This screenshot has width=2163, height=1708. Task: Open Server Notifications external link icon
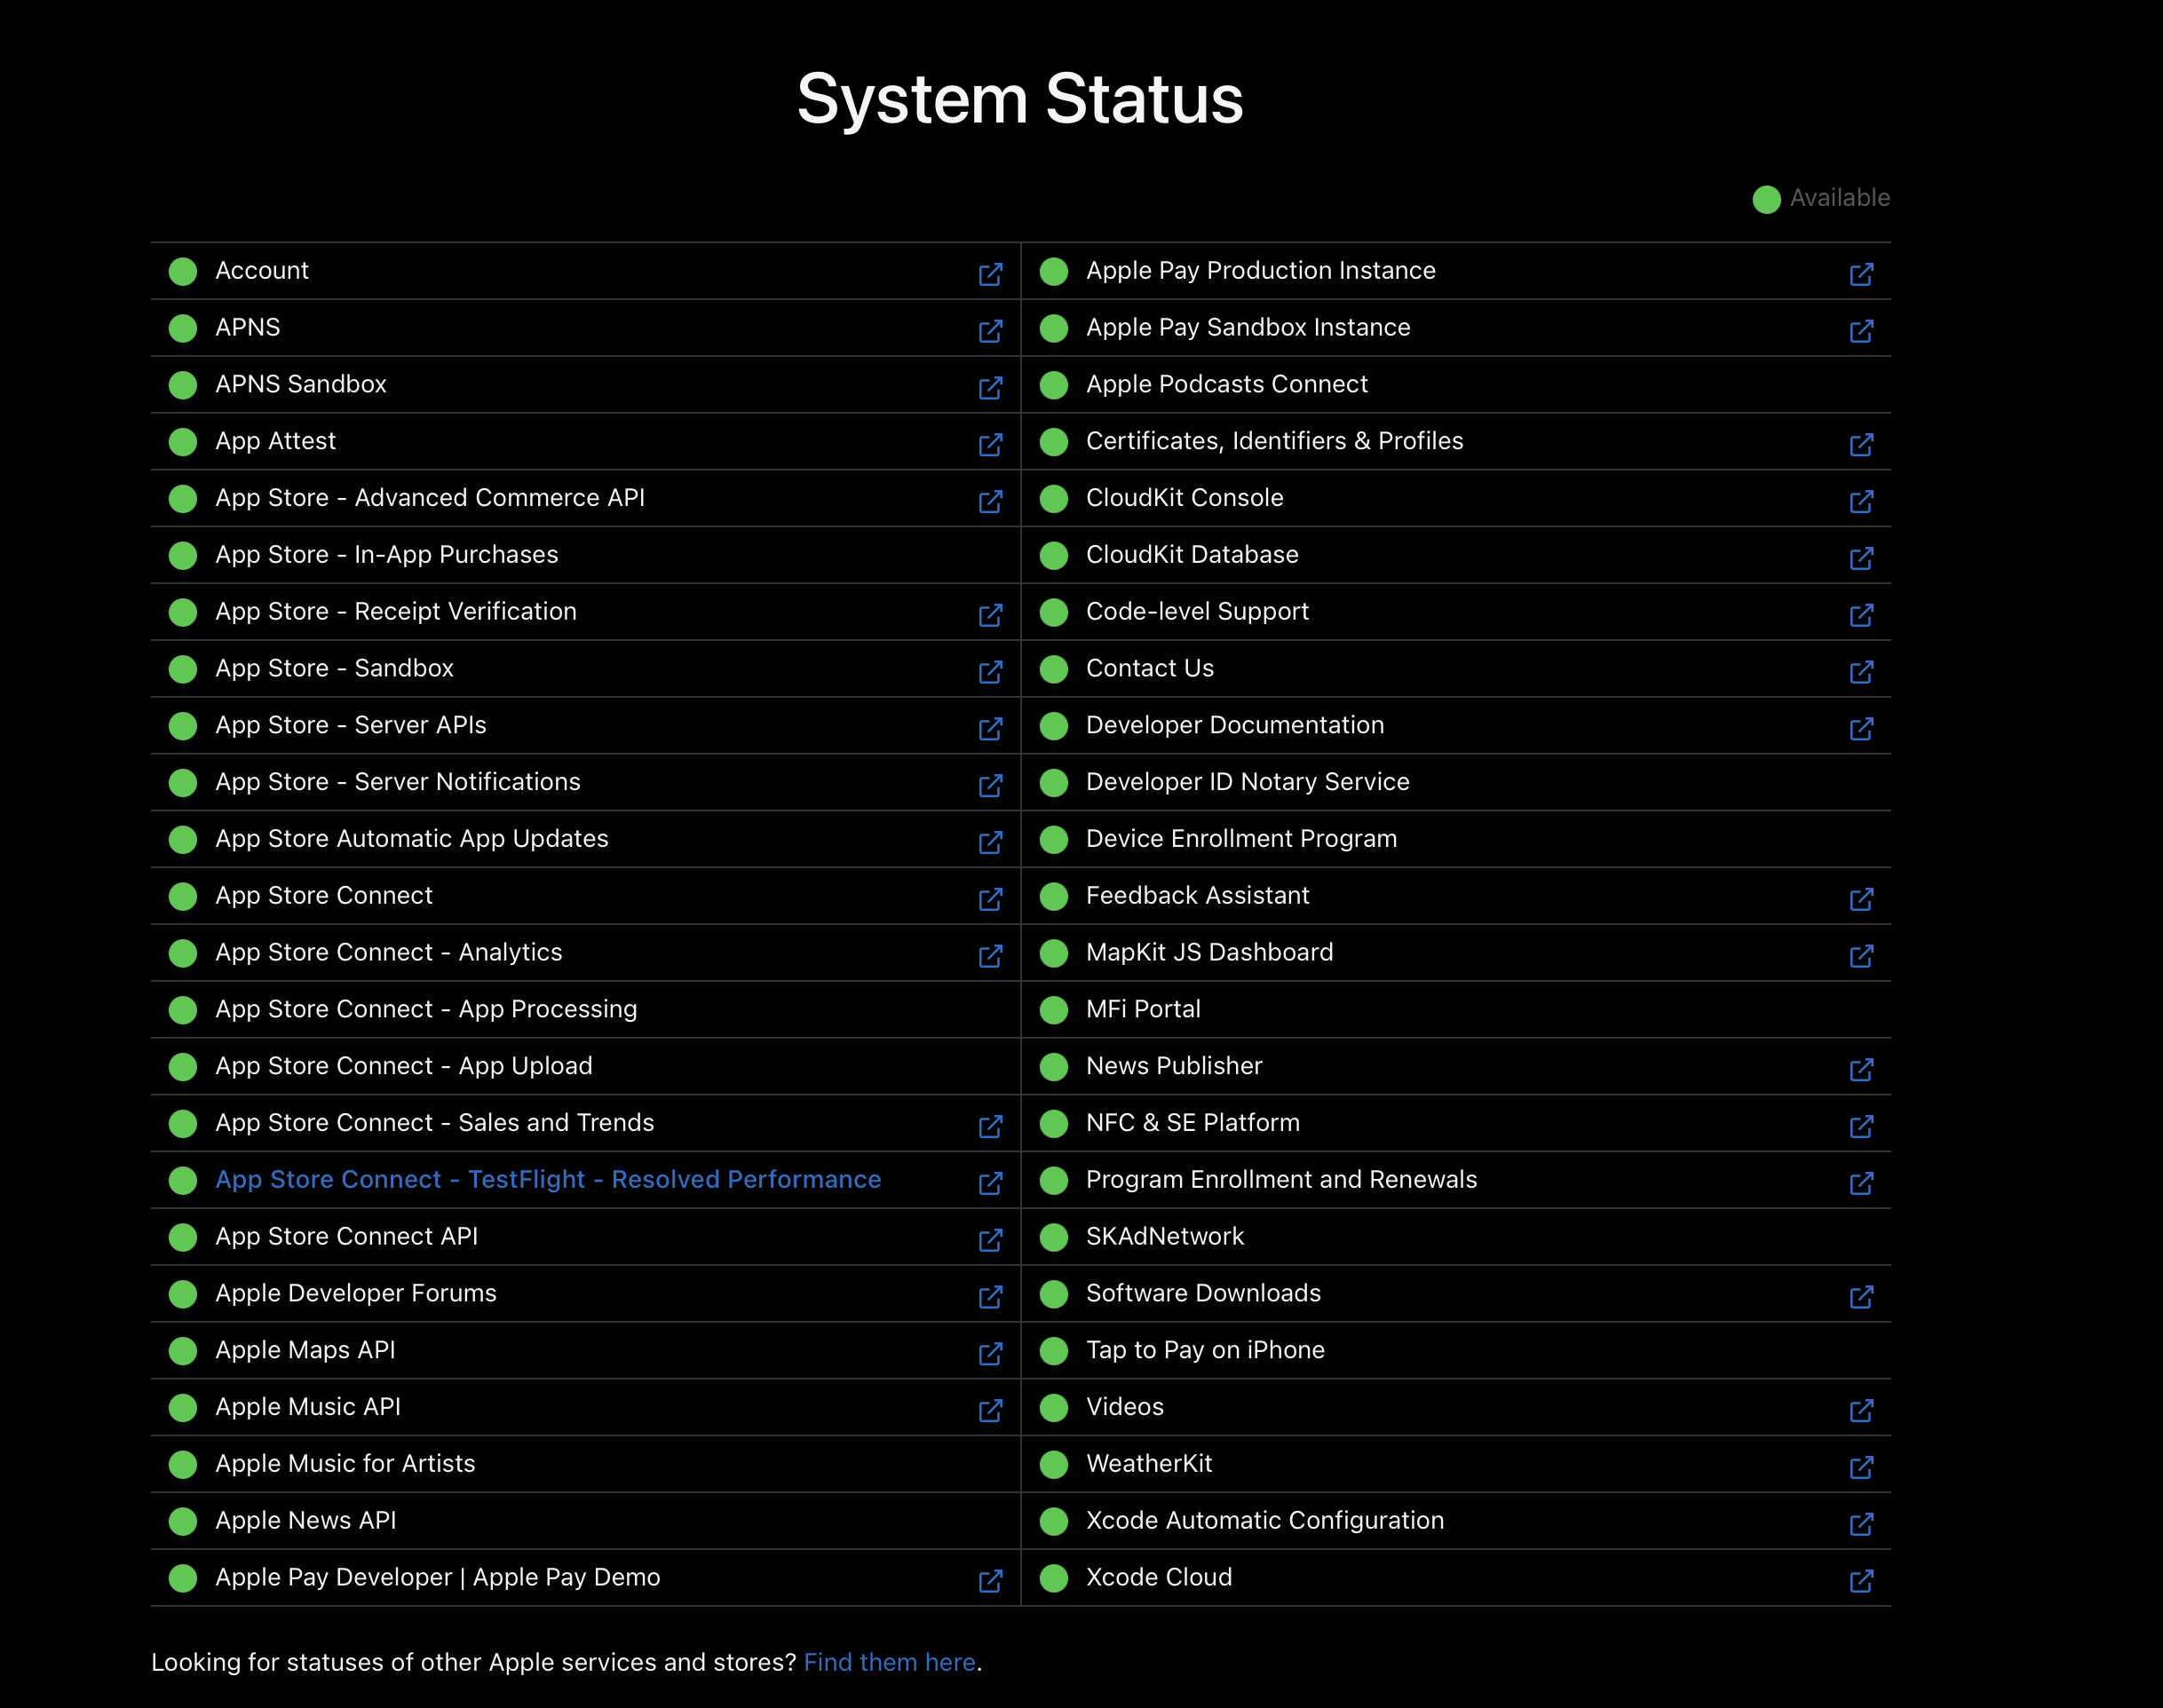click(990, 786)
